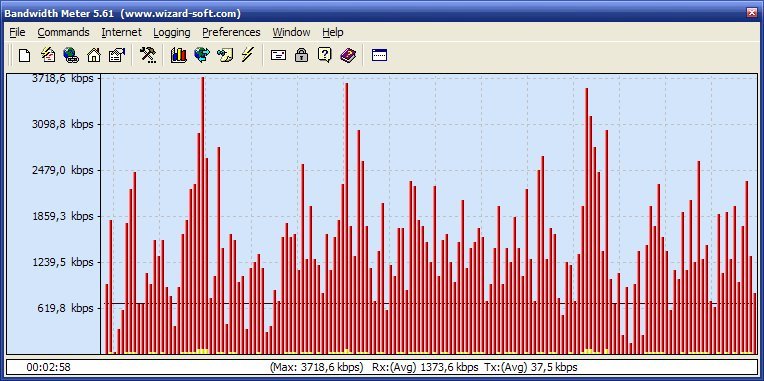This screenshot has width=764, height=381.
Task: Click the 3718,6 kbps axis label
Action: [62, 78]
